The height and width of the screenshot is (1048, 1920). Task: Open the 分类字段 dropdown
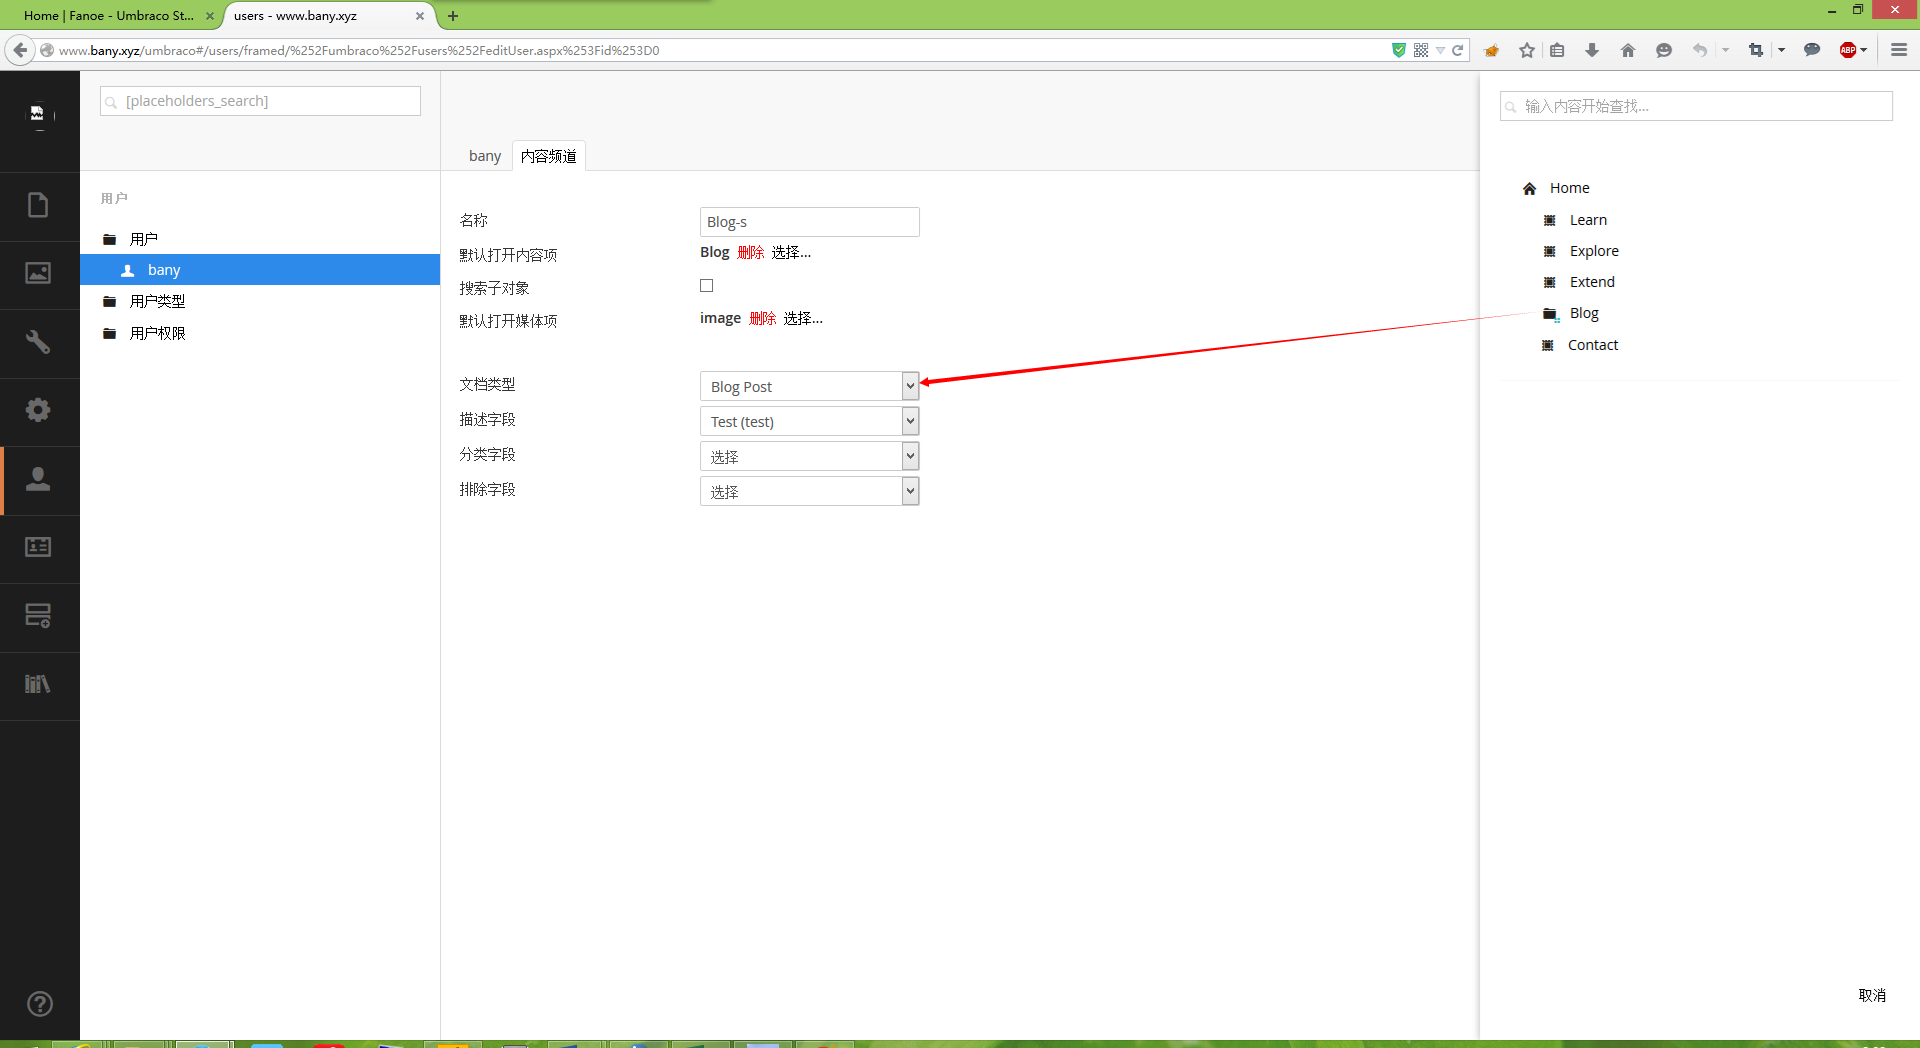point(809,456)
